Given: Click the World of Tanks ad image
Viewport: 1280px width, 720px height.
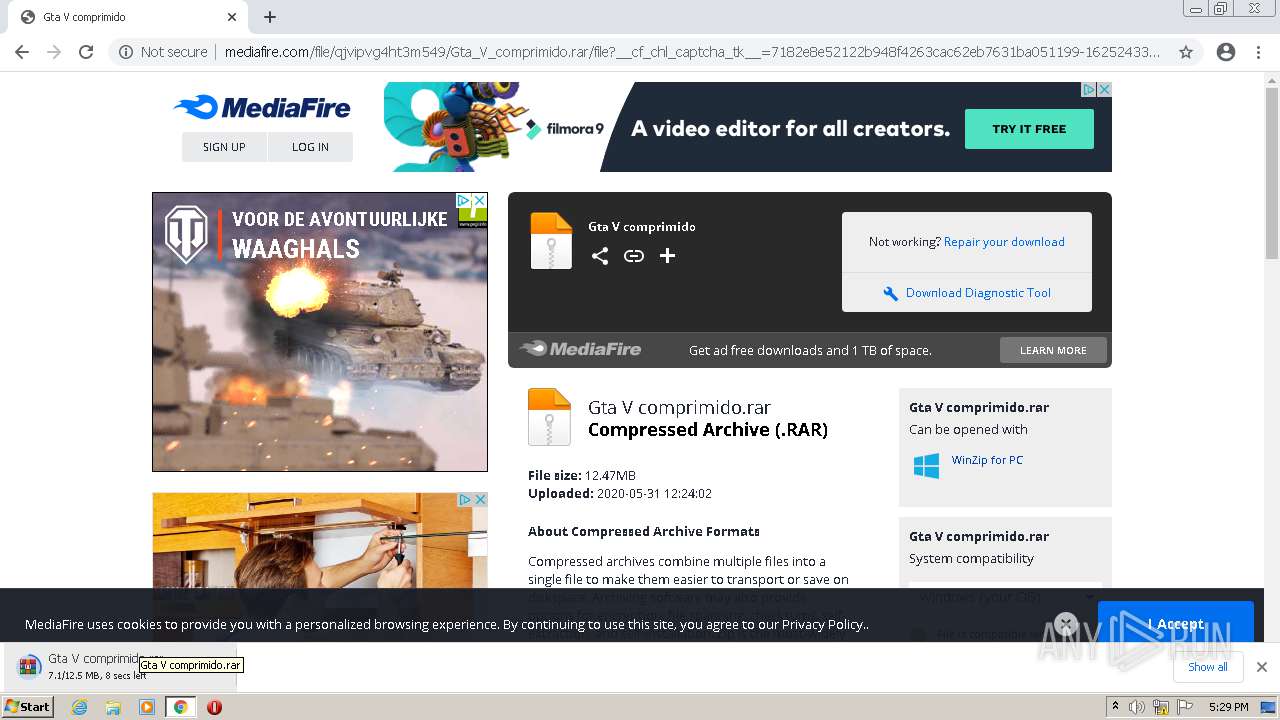Looking at the screenshot, I should click(320, 332).
